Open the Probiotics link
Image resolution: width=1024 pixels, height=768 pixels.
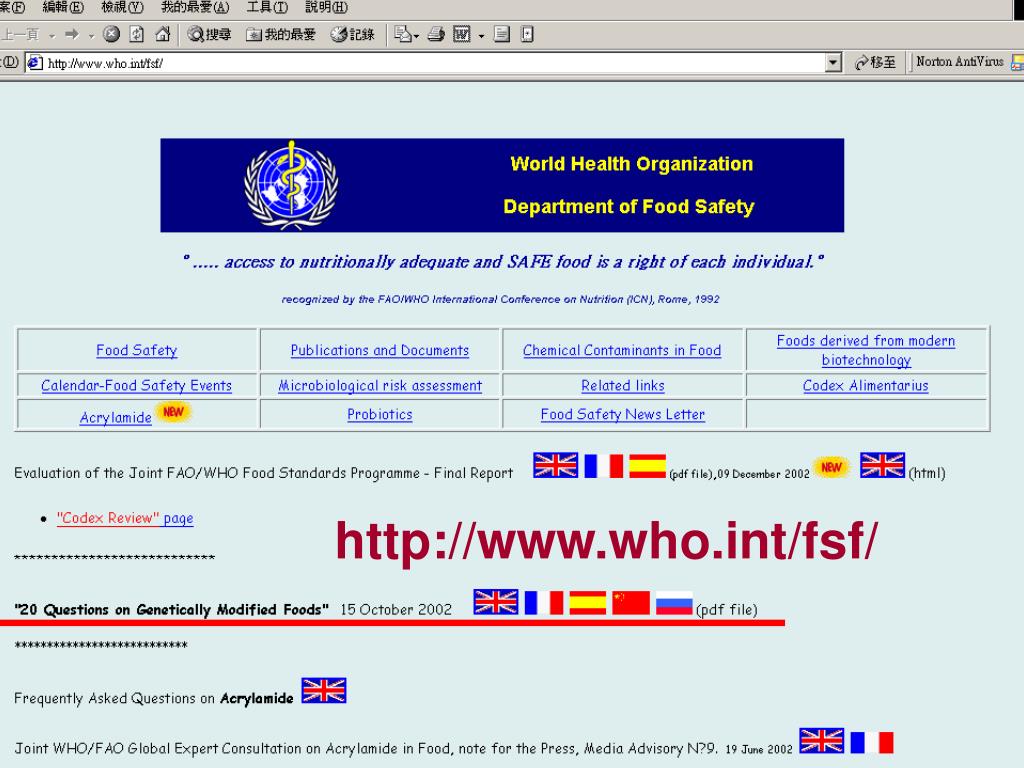point(380,414)
